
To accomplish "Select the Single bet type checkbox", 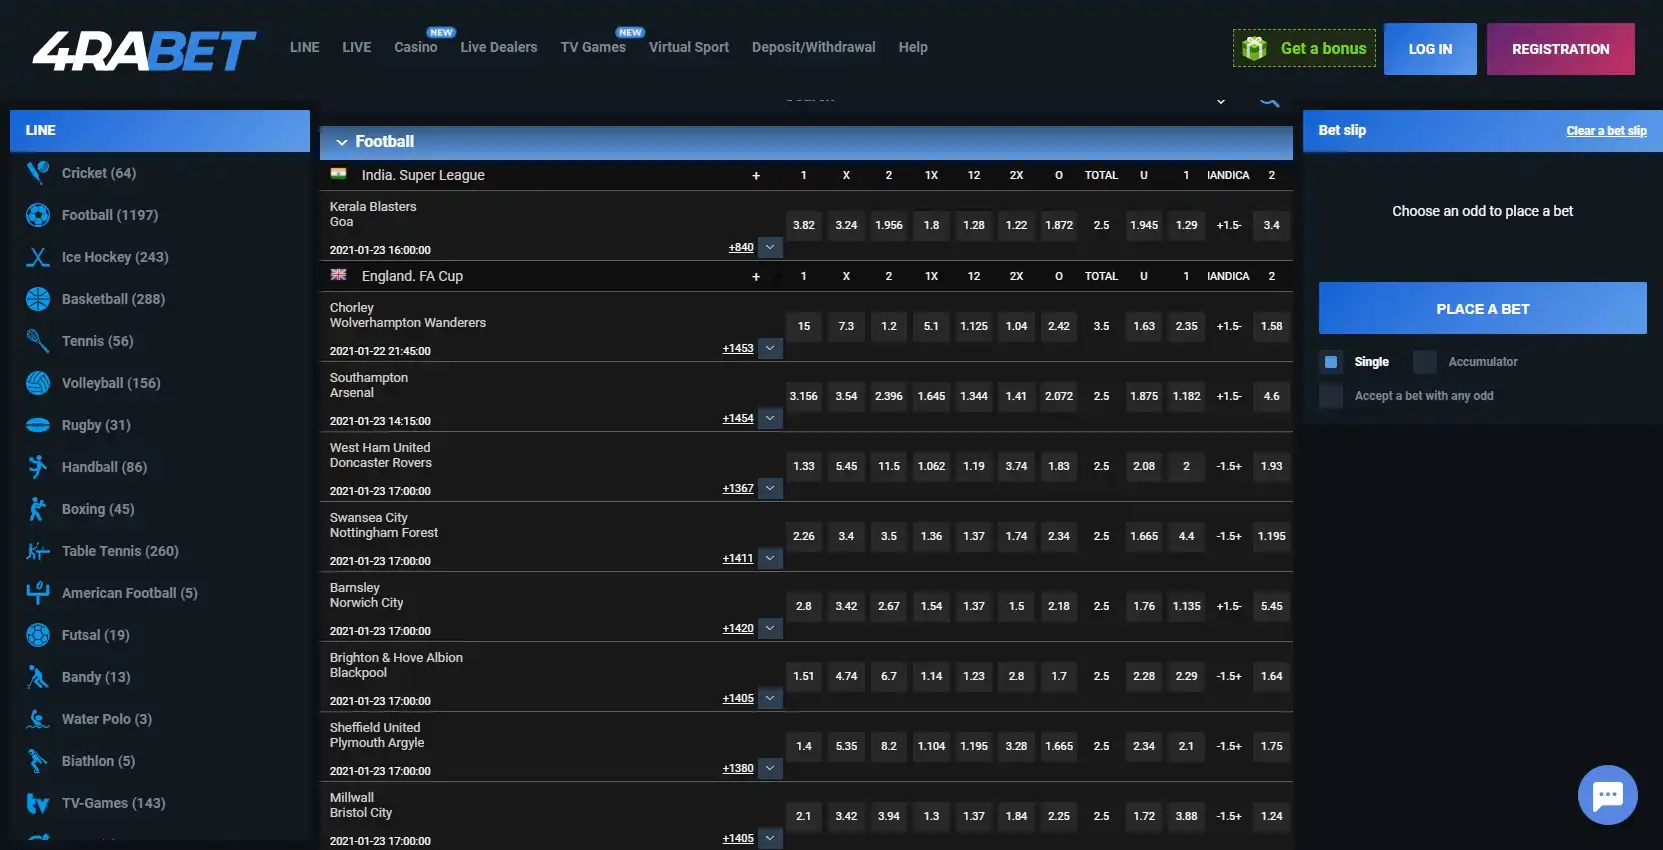I will tap(1331, 362).
